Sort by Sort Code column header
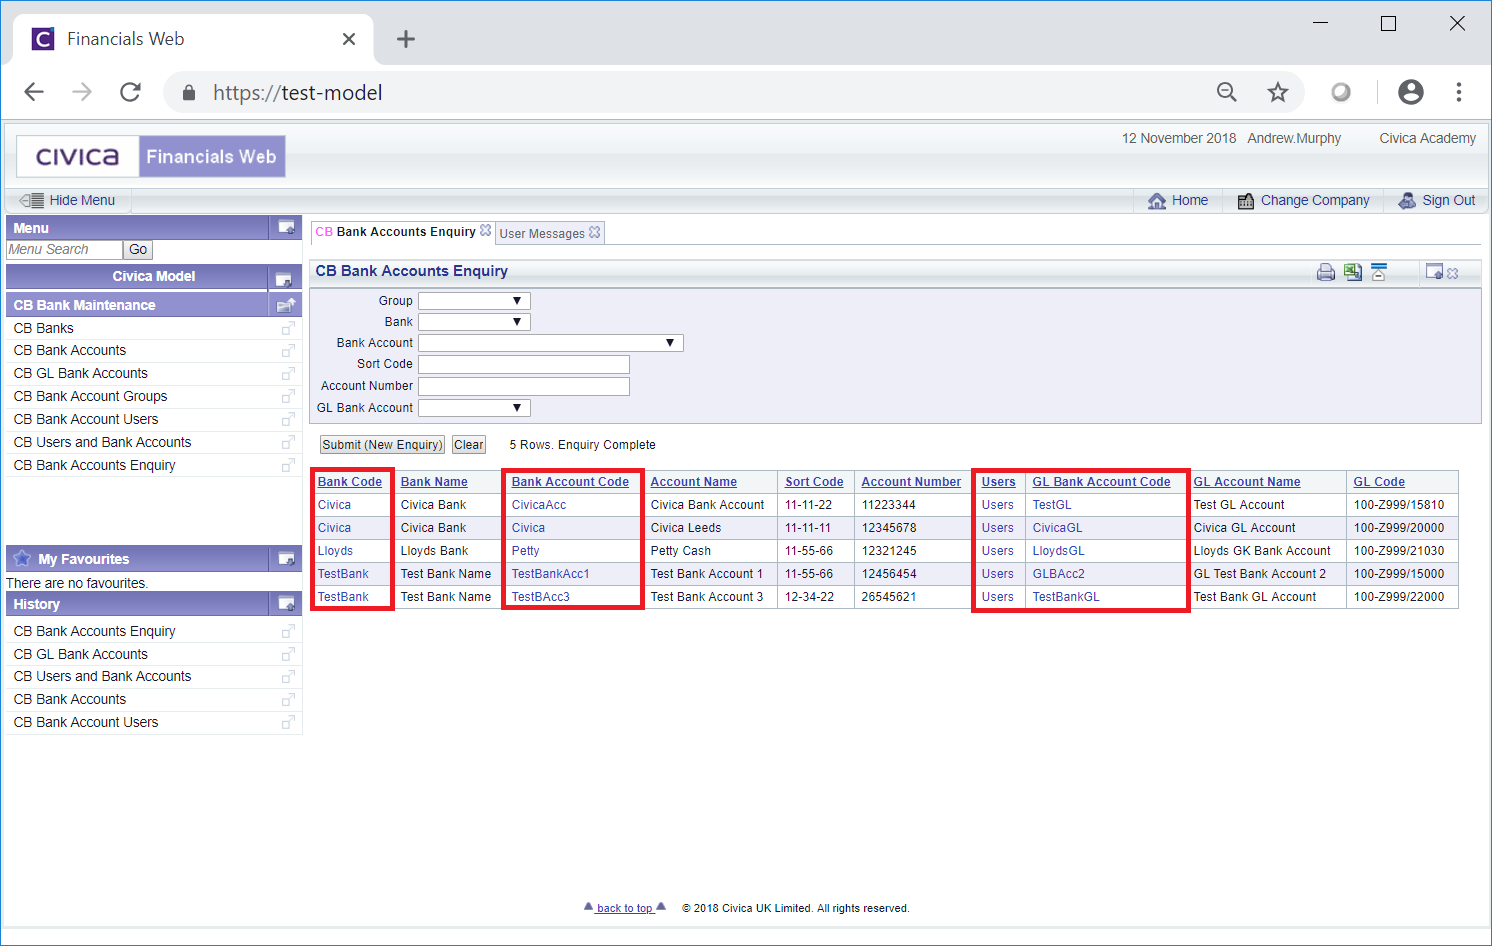This screenshot has height=946, width=1492. coord(814,482)
